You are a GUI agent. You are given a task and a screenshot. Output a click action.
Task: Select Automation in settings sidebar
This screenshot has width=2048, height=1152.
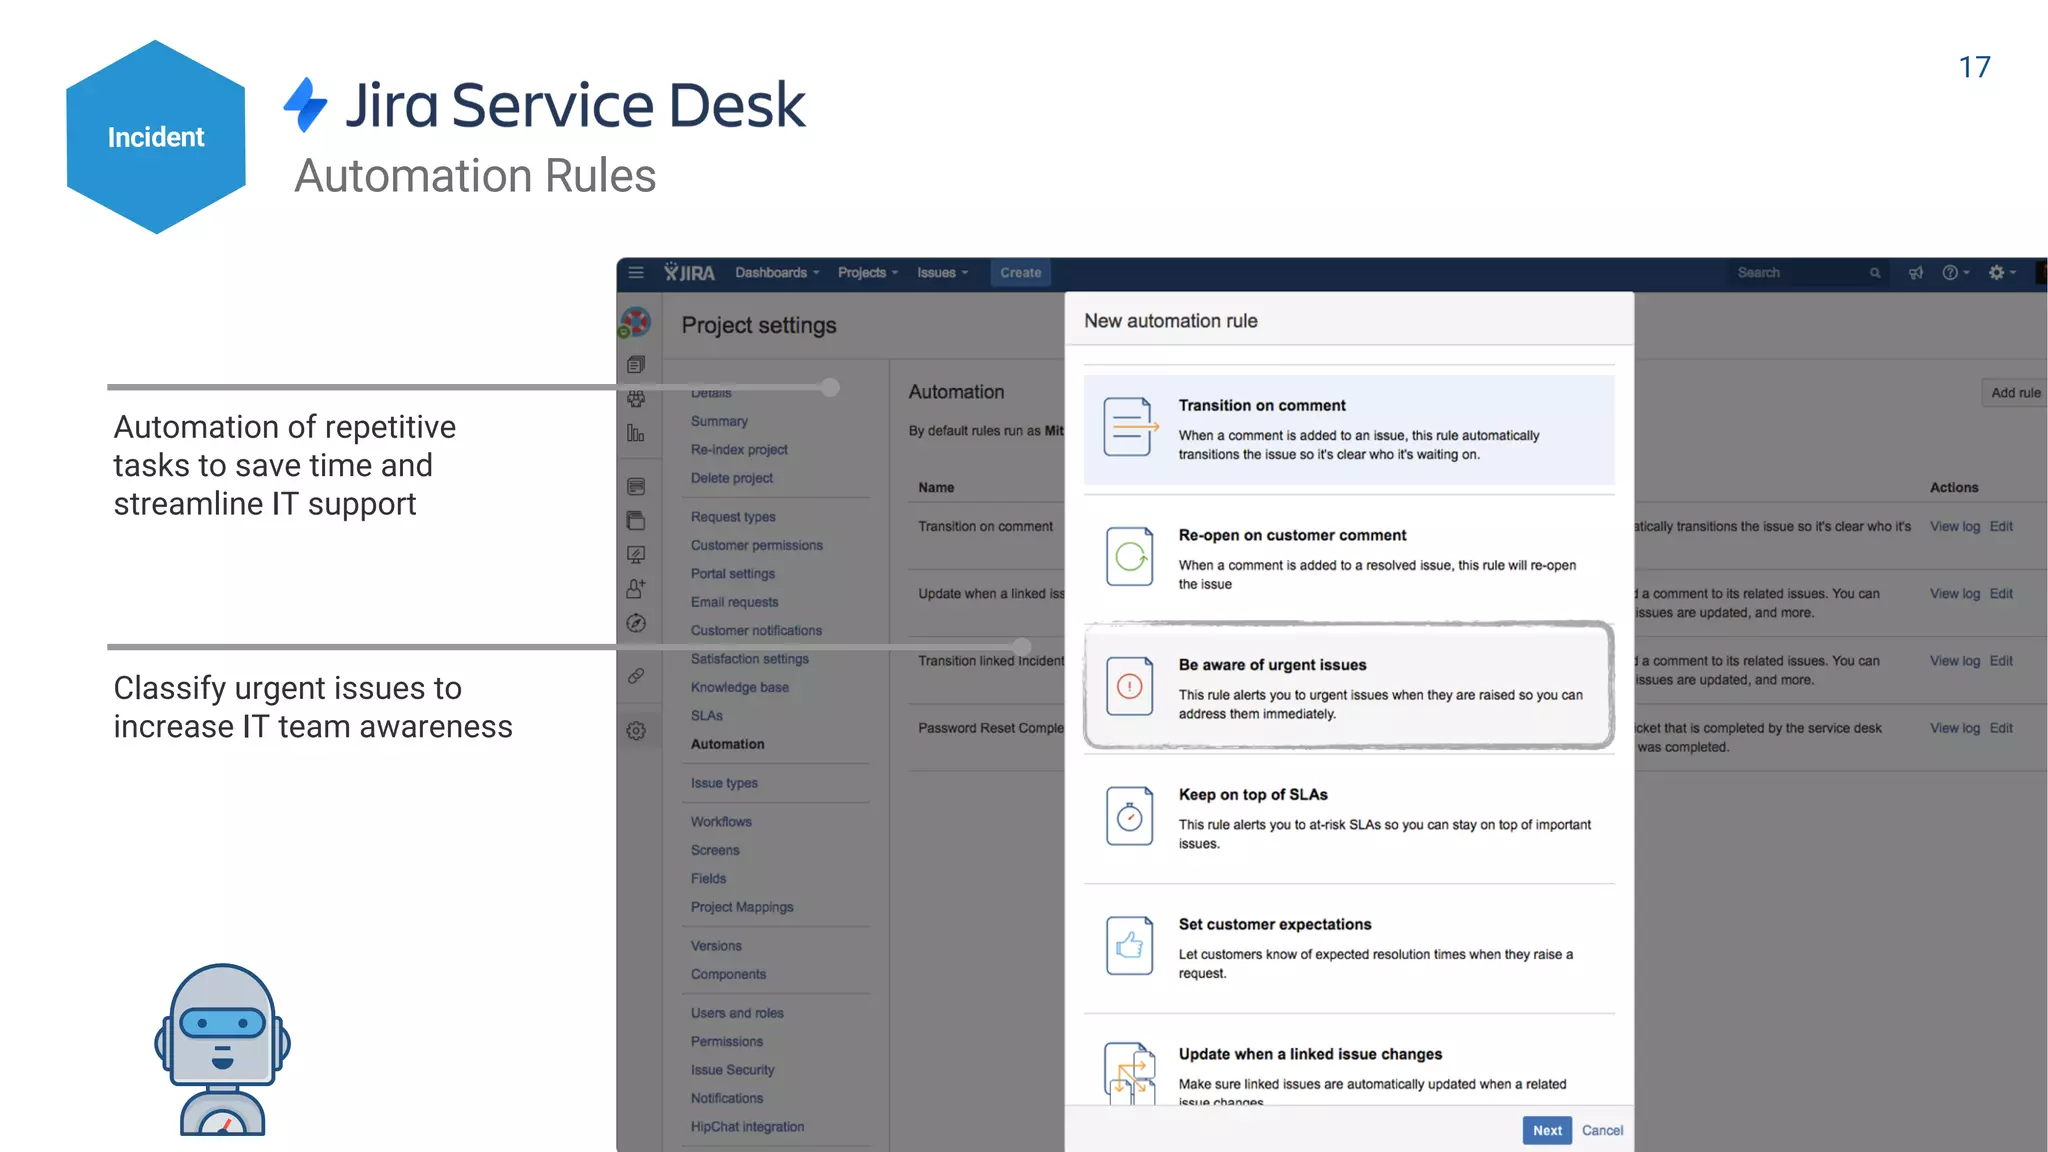tap(727, 744)
